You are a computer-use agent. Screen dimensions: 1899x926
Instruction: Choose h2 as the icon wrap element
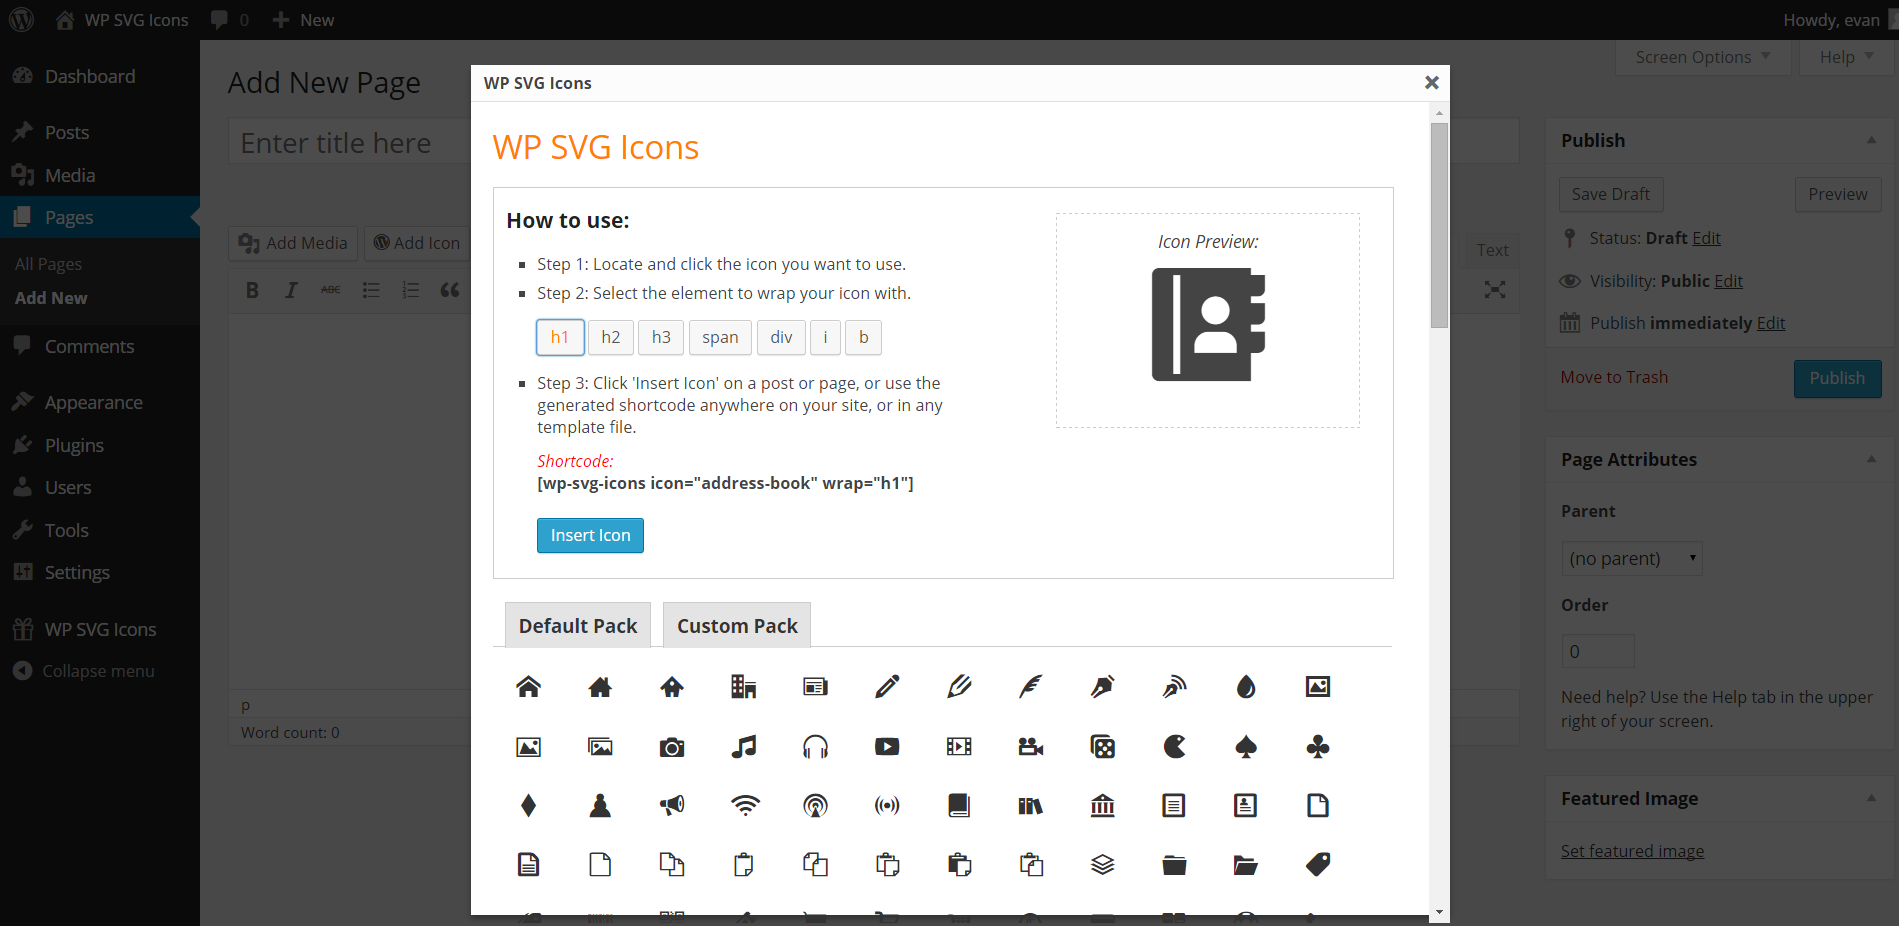(x=610, y=337)
